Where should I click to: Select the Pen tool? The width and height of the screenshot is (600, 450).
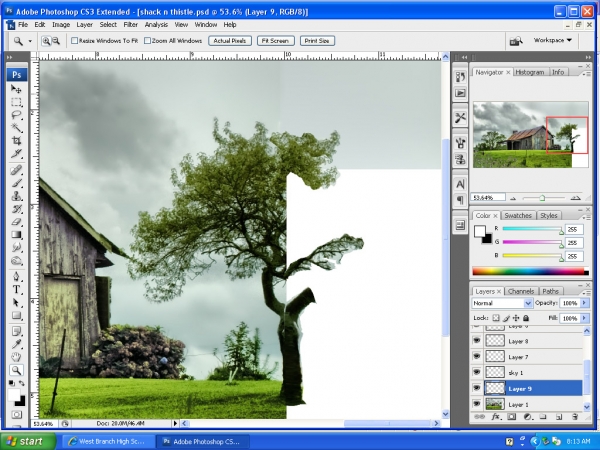pyautogui.click(x=16, y=276)
